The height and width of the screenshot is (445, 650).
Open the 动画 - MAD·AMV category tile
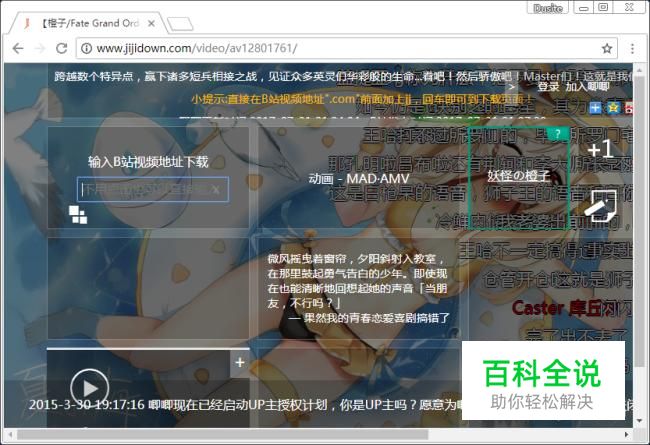pos(359,179)
